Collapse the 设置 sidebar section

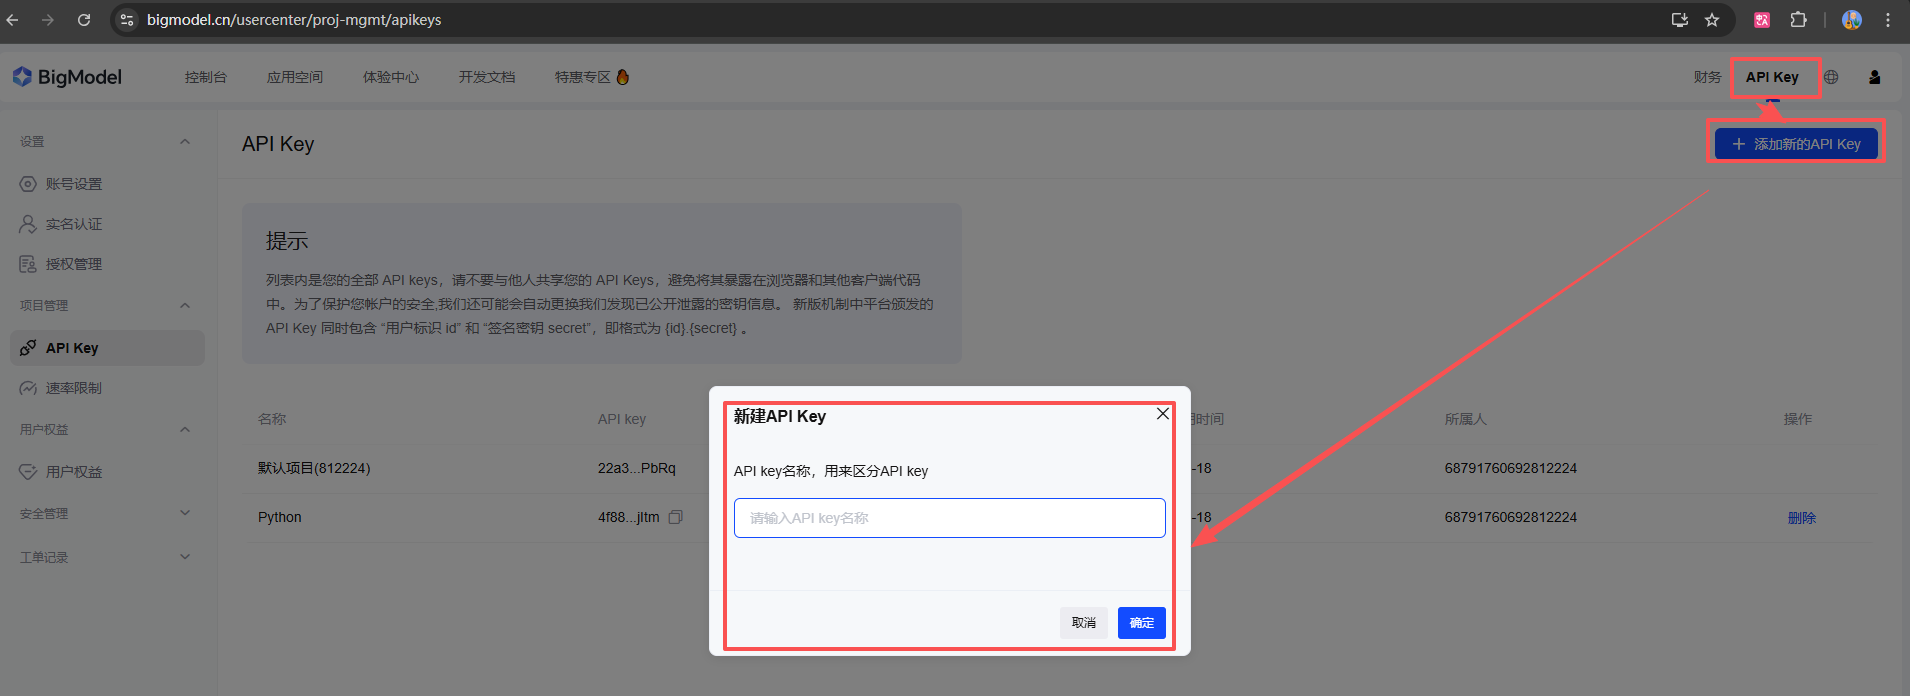coord(185,142)
